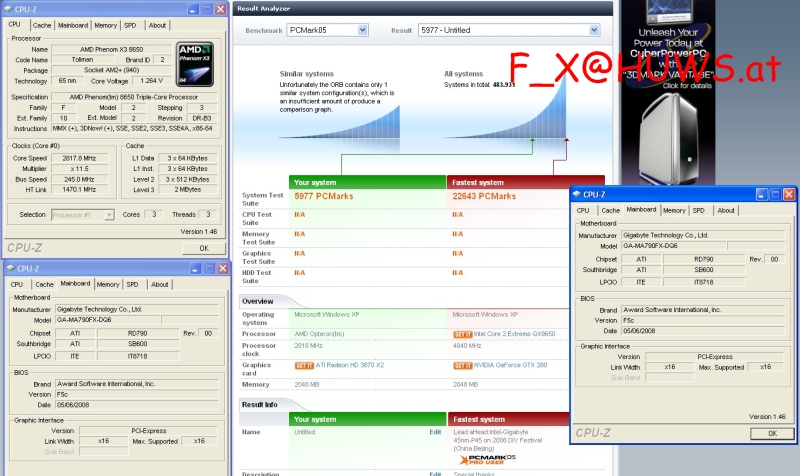Click Bus Speed value 245.0 MHz
The width and height of the screenshot is (800, 476).
(x=79, y=180)
